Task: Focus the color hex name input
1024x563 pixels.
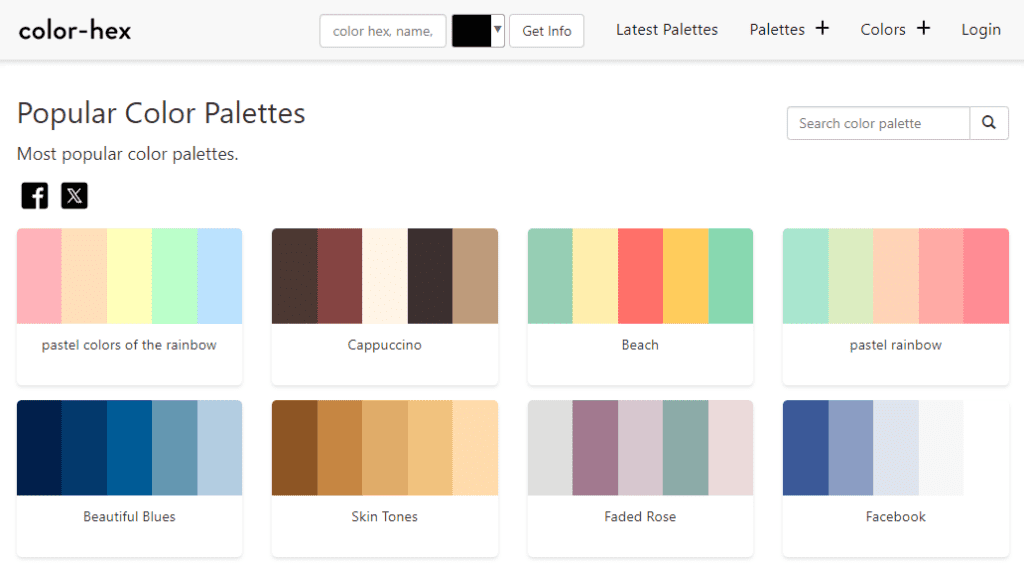Action: tap(383, 31)
